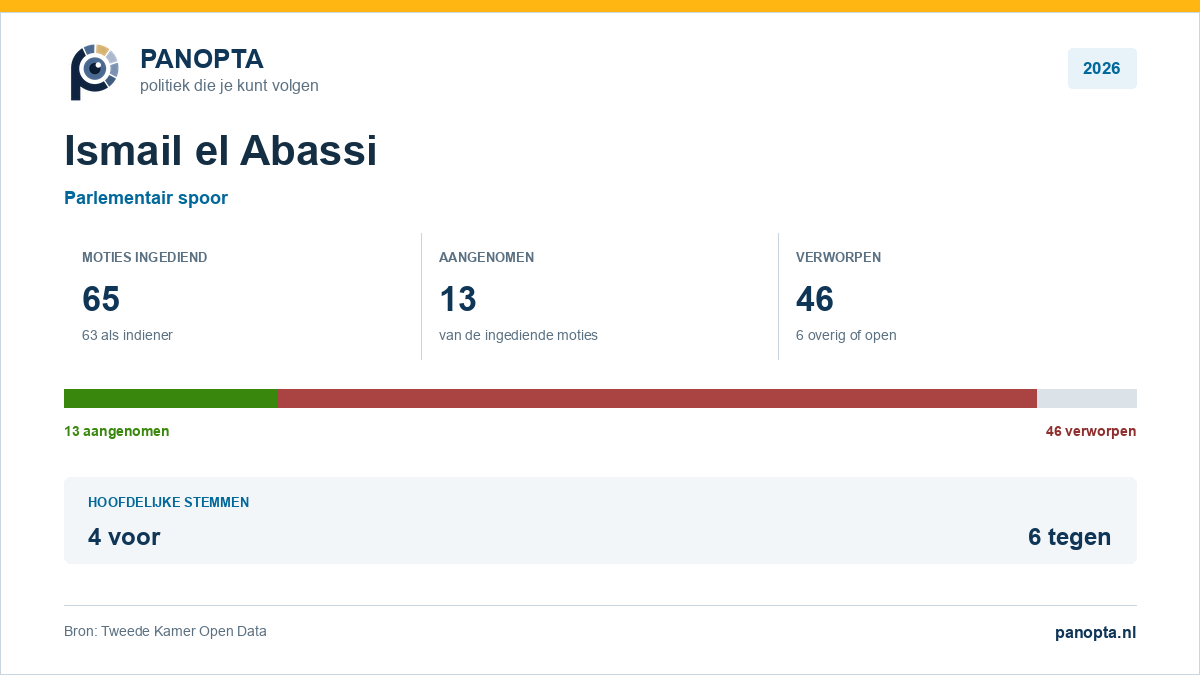This screenshot has width=1200, height=675.
Task: Select the 2026 year badge
Action: 1102,69
